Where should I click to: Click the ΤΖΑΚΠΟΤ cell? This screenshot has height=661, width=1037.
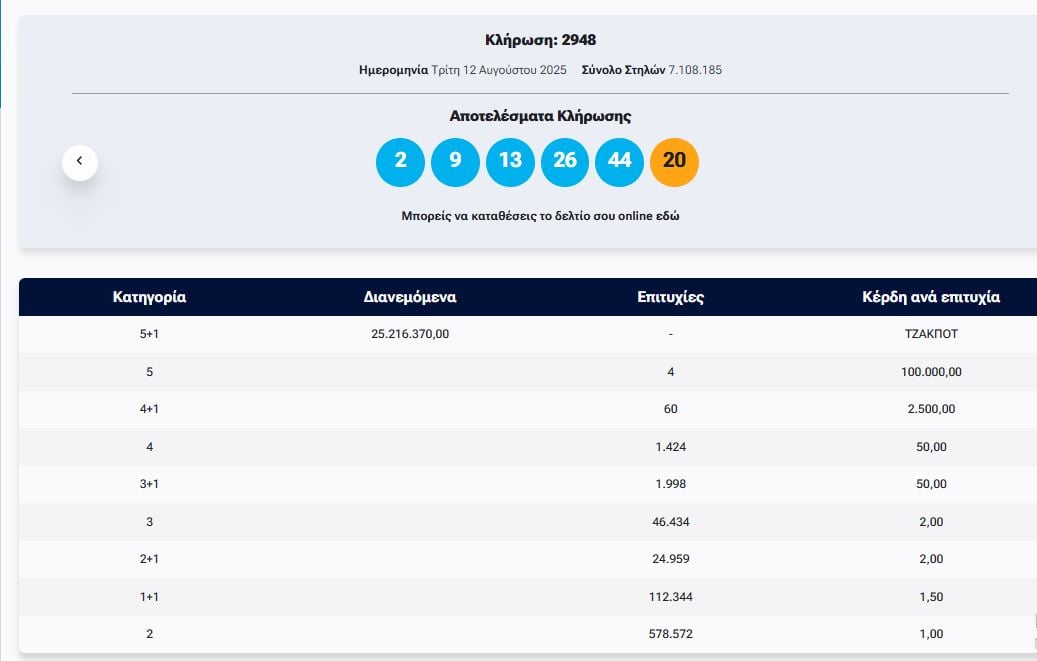click(x=931, y=334)
